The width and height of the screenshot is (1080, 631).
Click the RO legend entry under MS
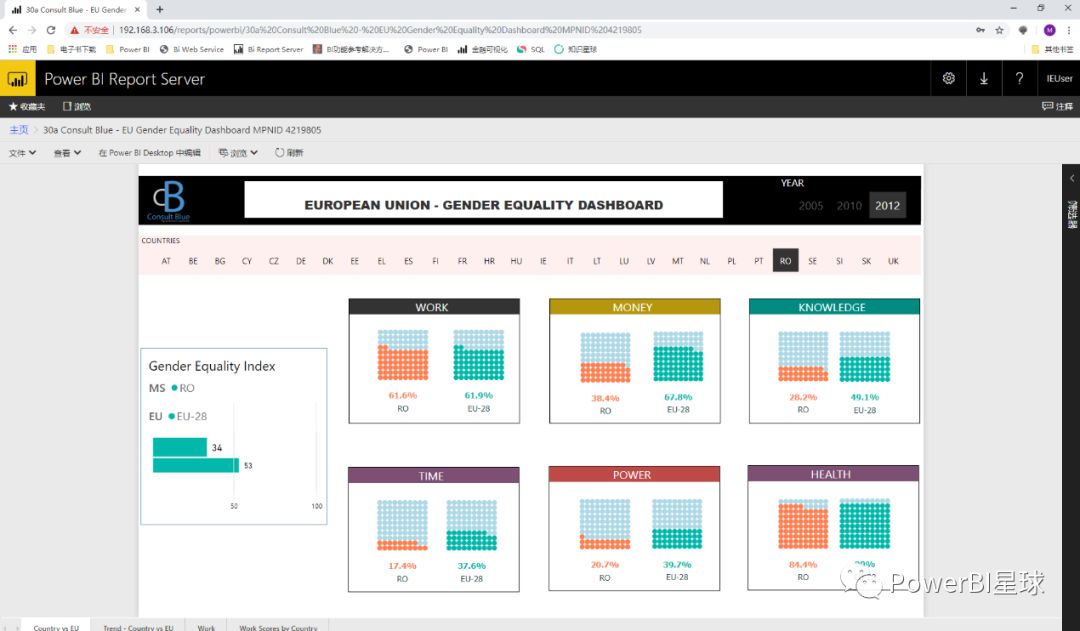click(x=183, y=388)
